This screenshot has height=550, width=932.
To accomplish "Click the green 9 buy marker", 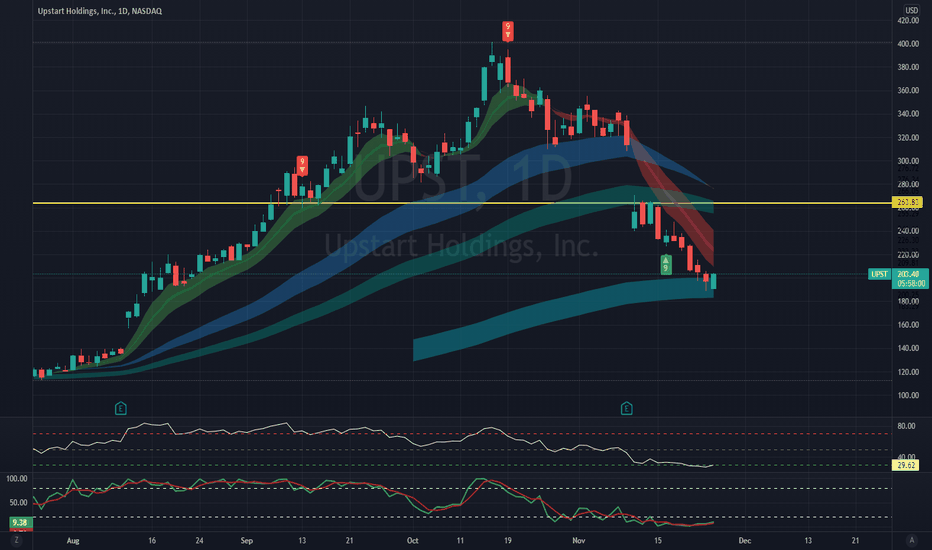I will tap(666, 265).
